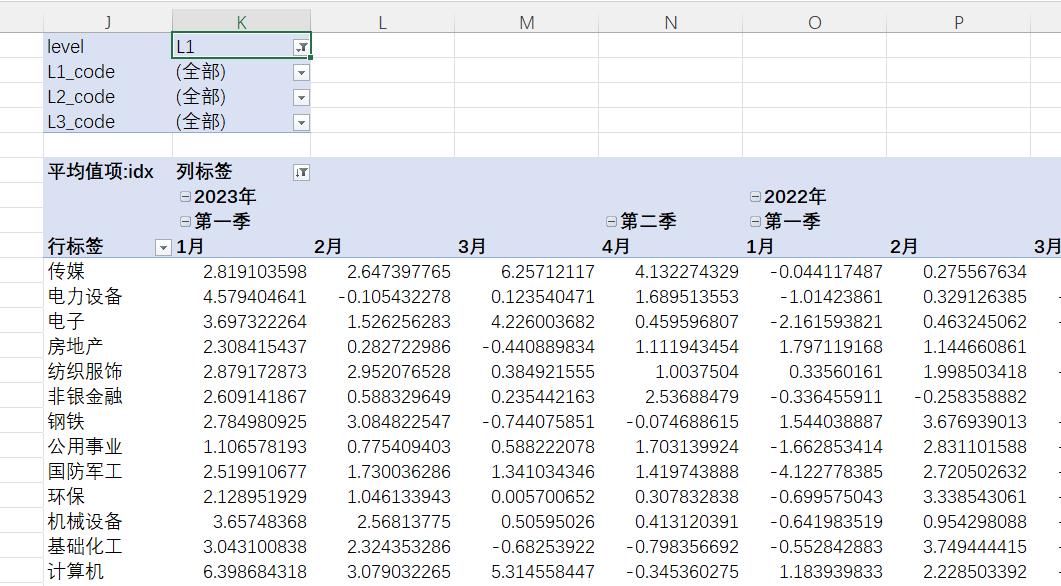Open the level filter dropdown showing L1
Screen dimensions: 1061x586
[x=301, y=47]
